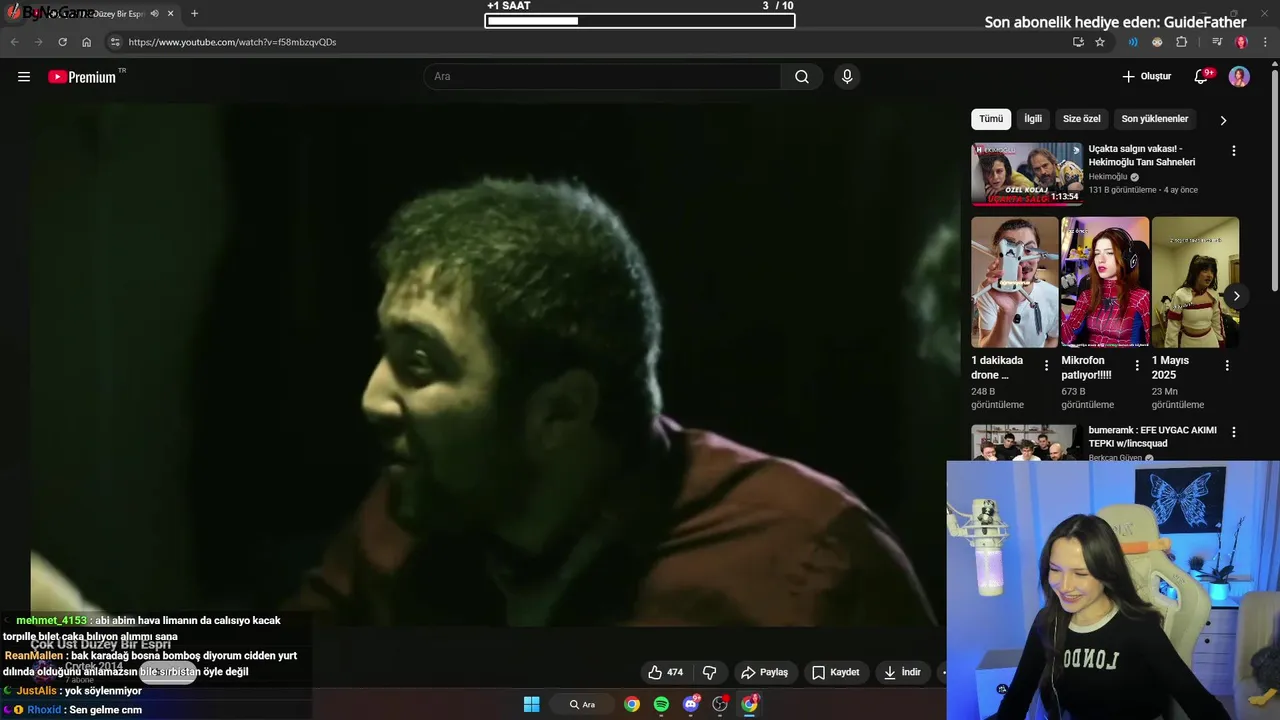1280x720 pixels.
Task: Open the Windows Start menu
Action: (x=532, y=704)
